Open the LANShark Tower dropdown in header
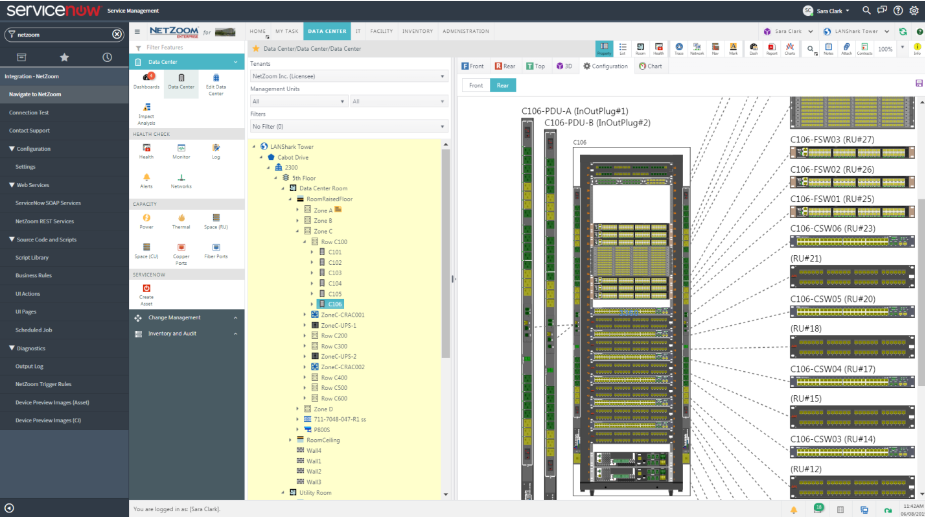The image size is (925, 517). (856, 31)
